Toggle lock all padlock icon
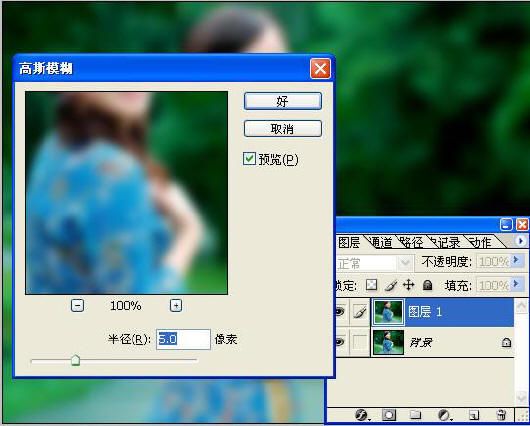This screenshot has height=426, width=530. [428, 285]
